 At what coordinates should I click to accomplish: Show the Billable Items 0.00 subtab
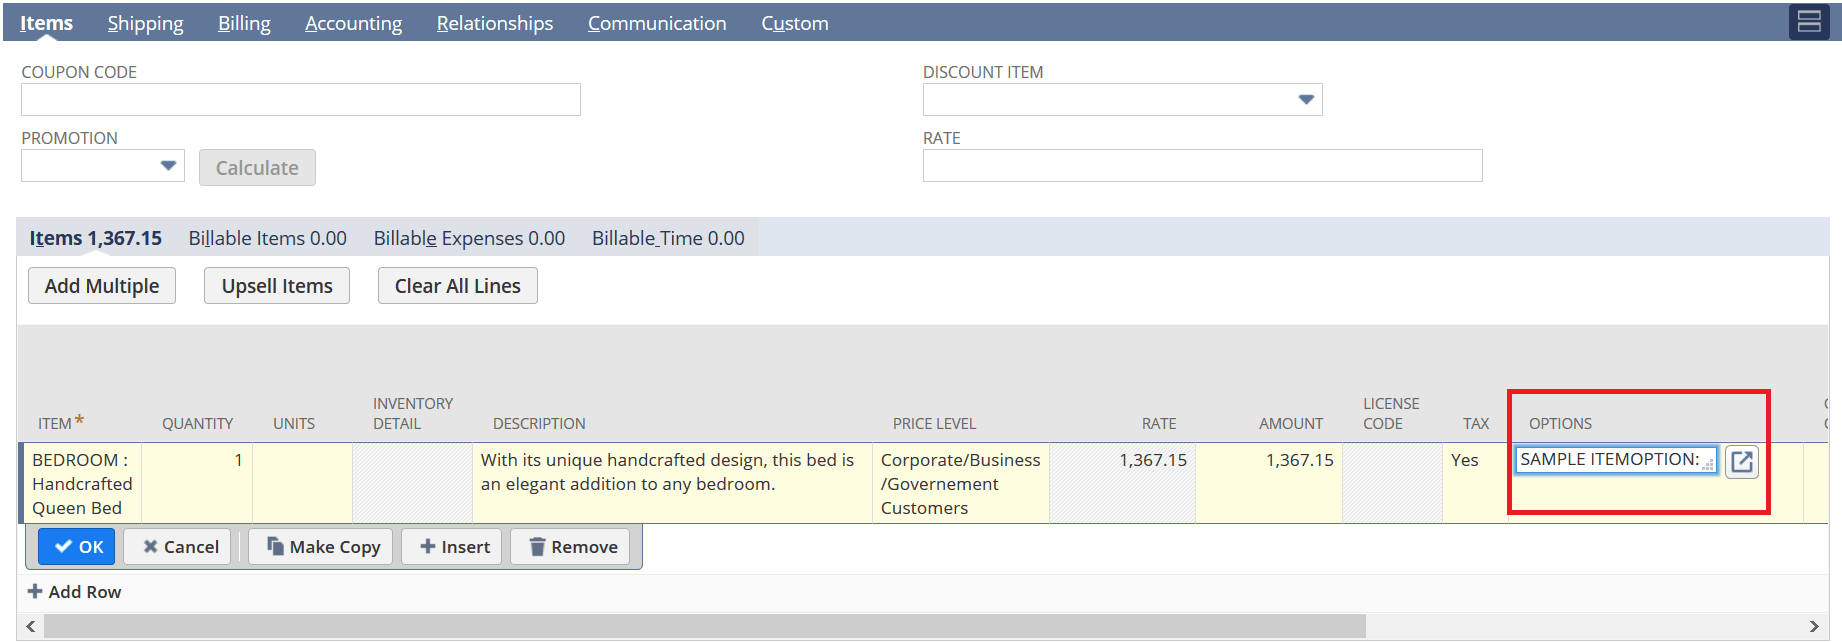pos(268,238)
